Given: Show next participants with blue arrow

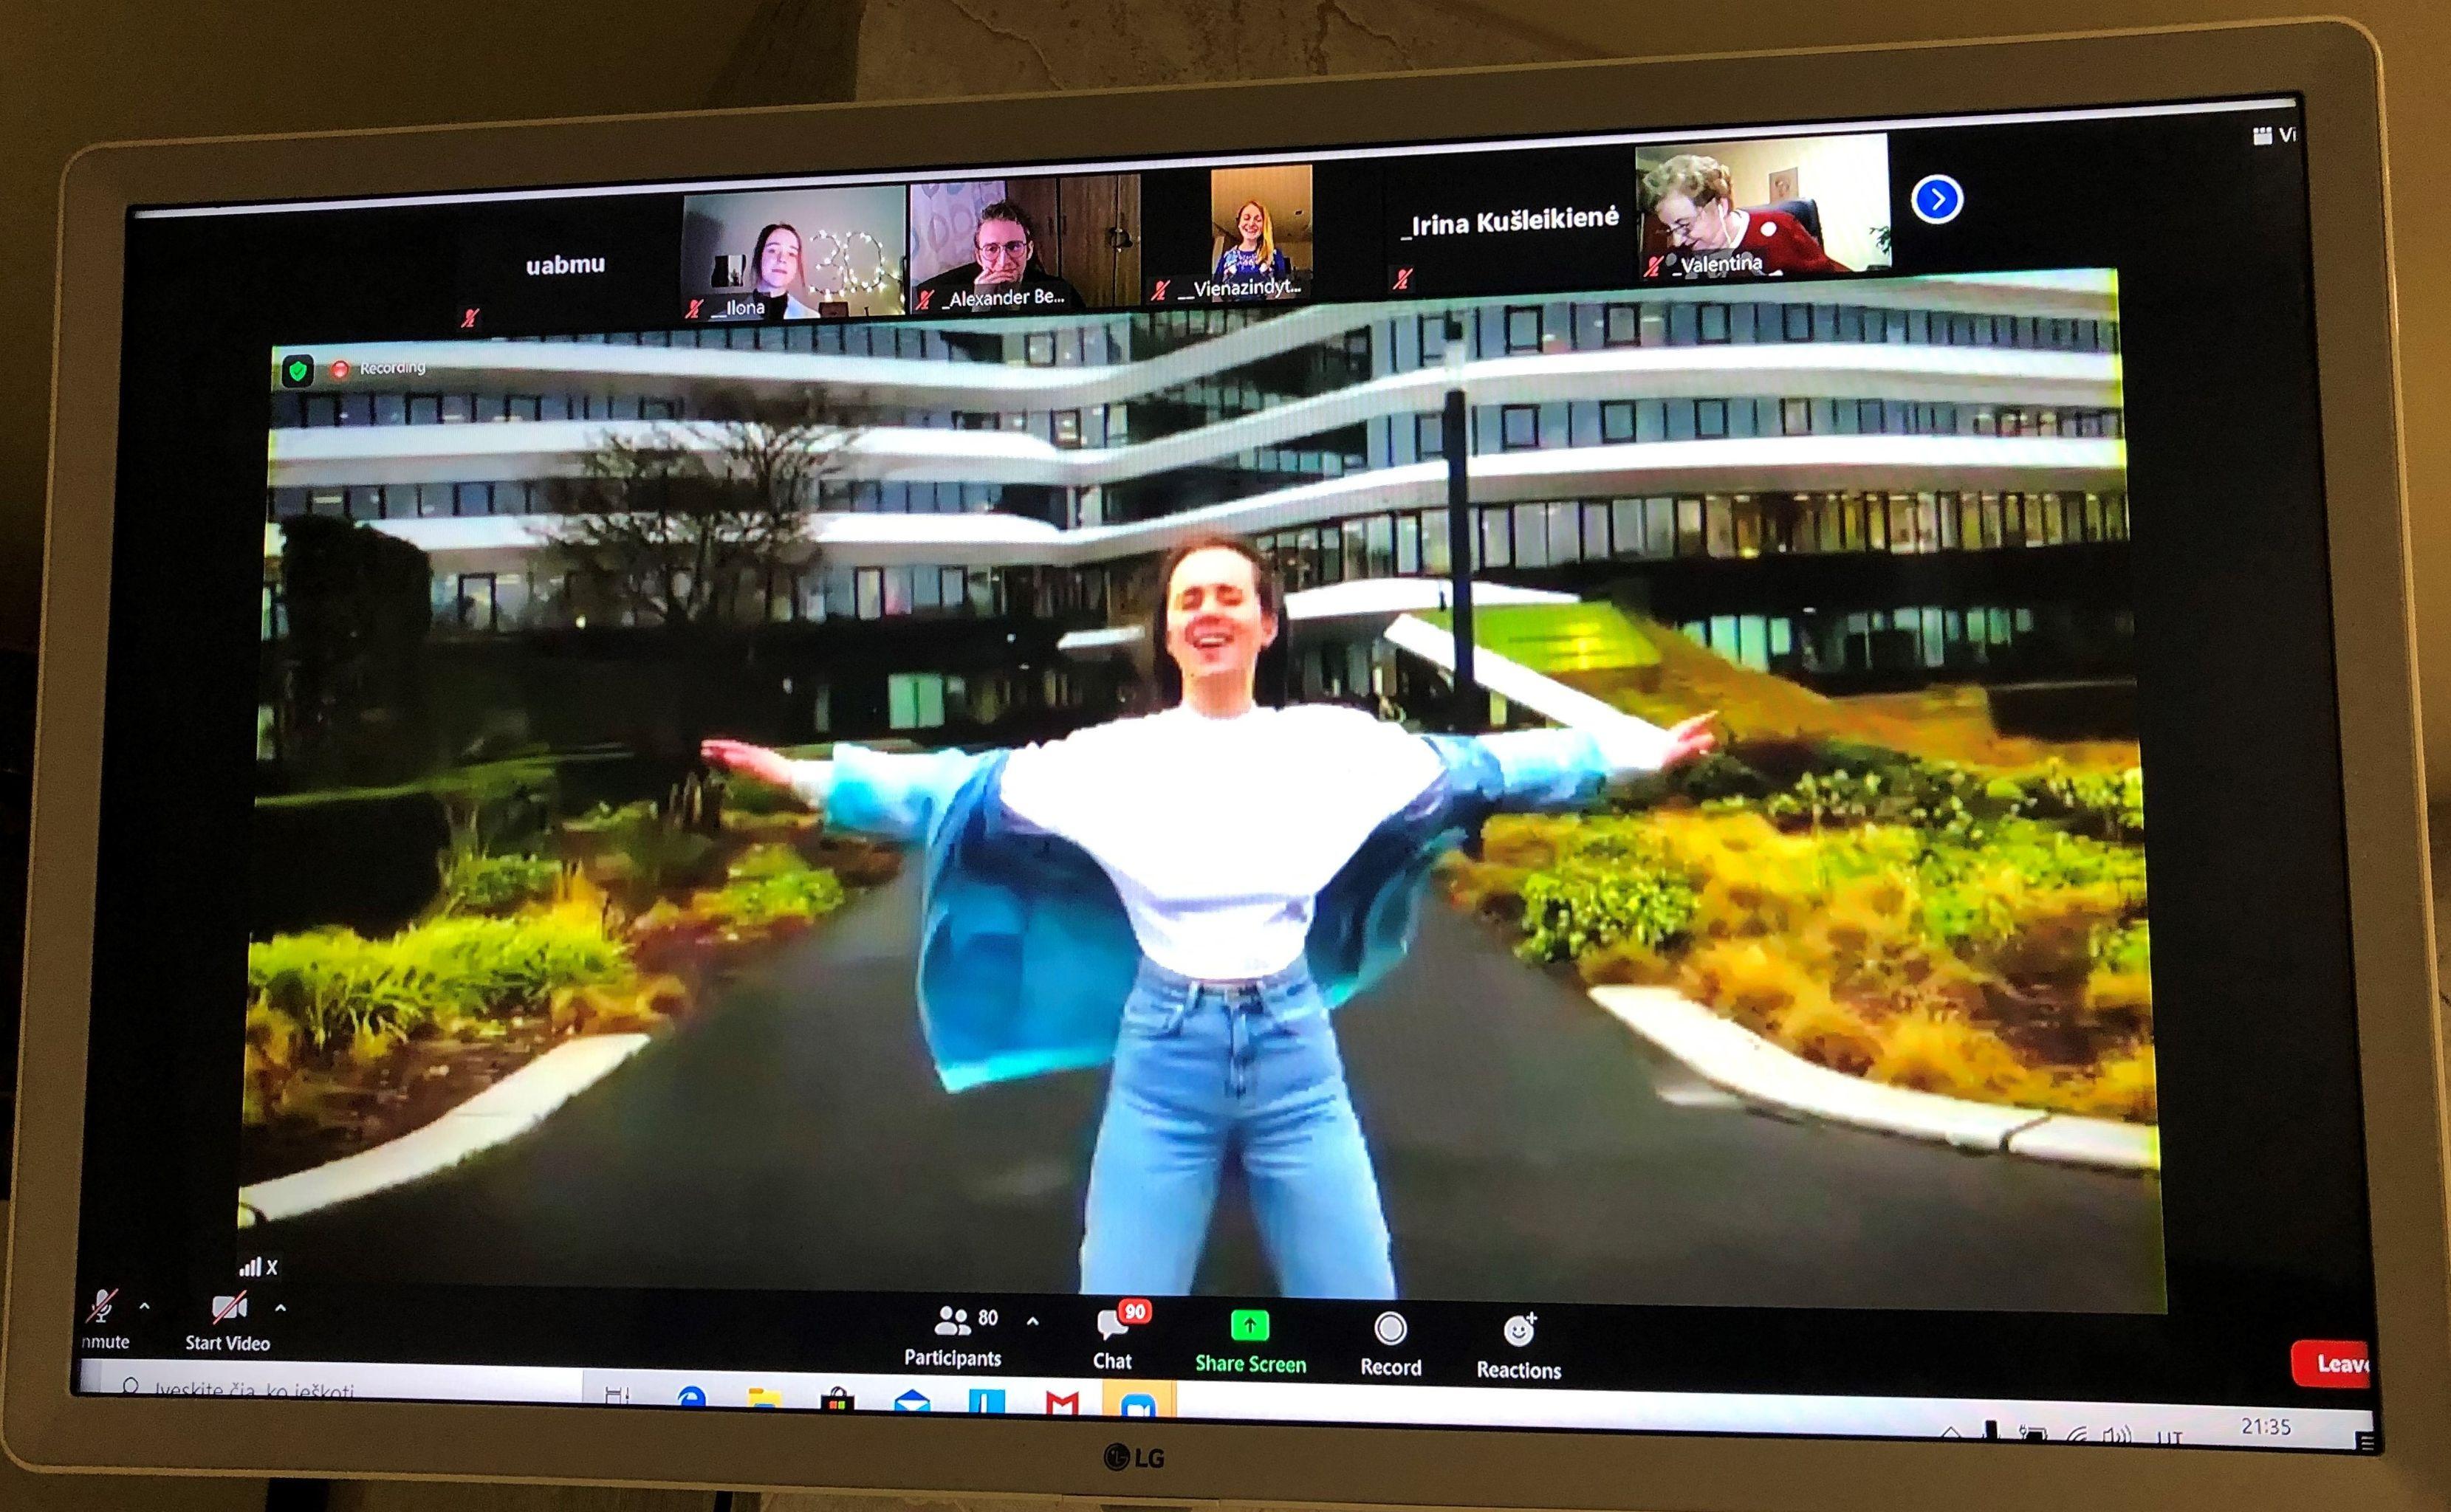Looking at the screenshot, I should coord(1936,200).
